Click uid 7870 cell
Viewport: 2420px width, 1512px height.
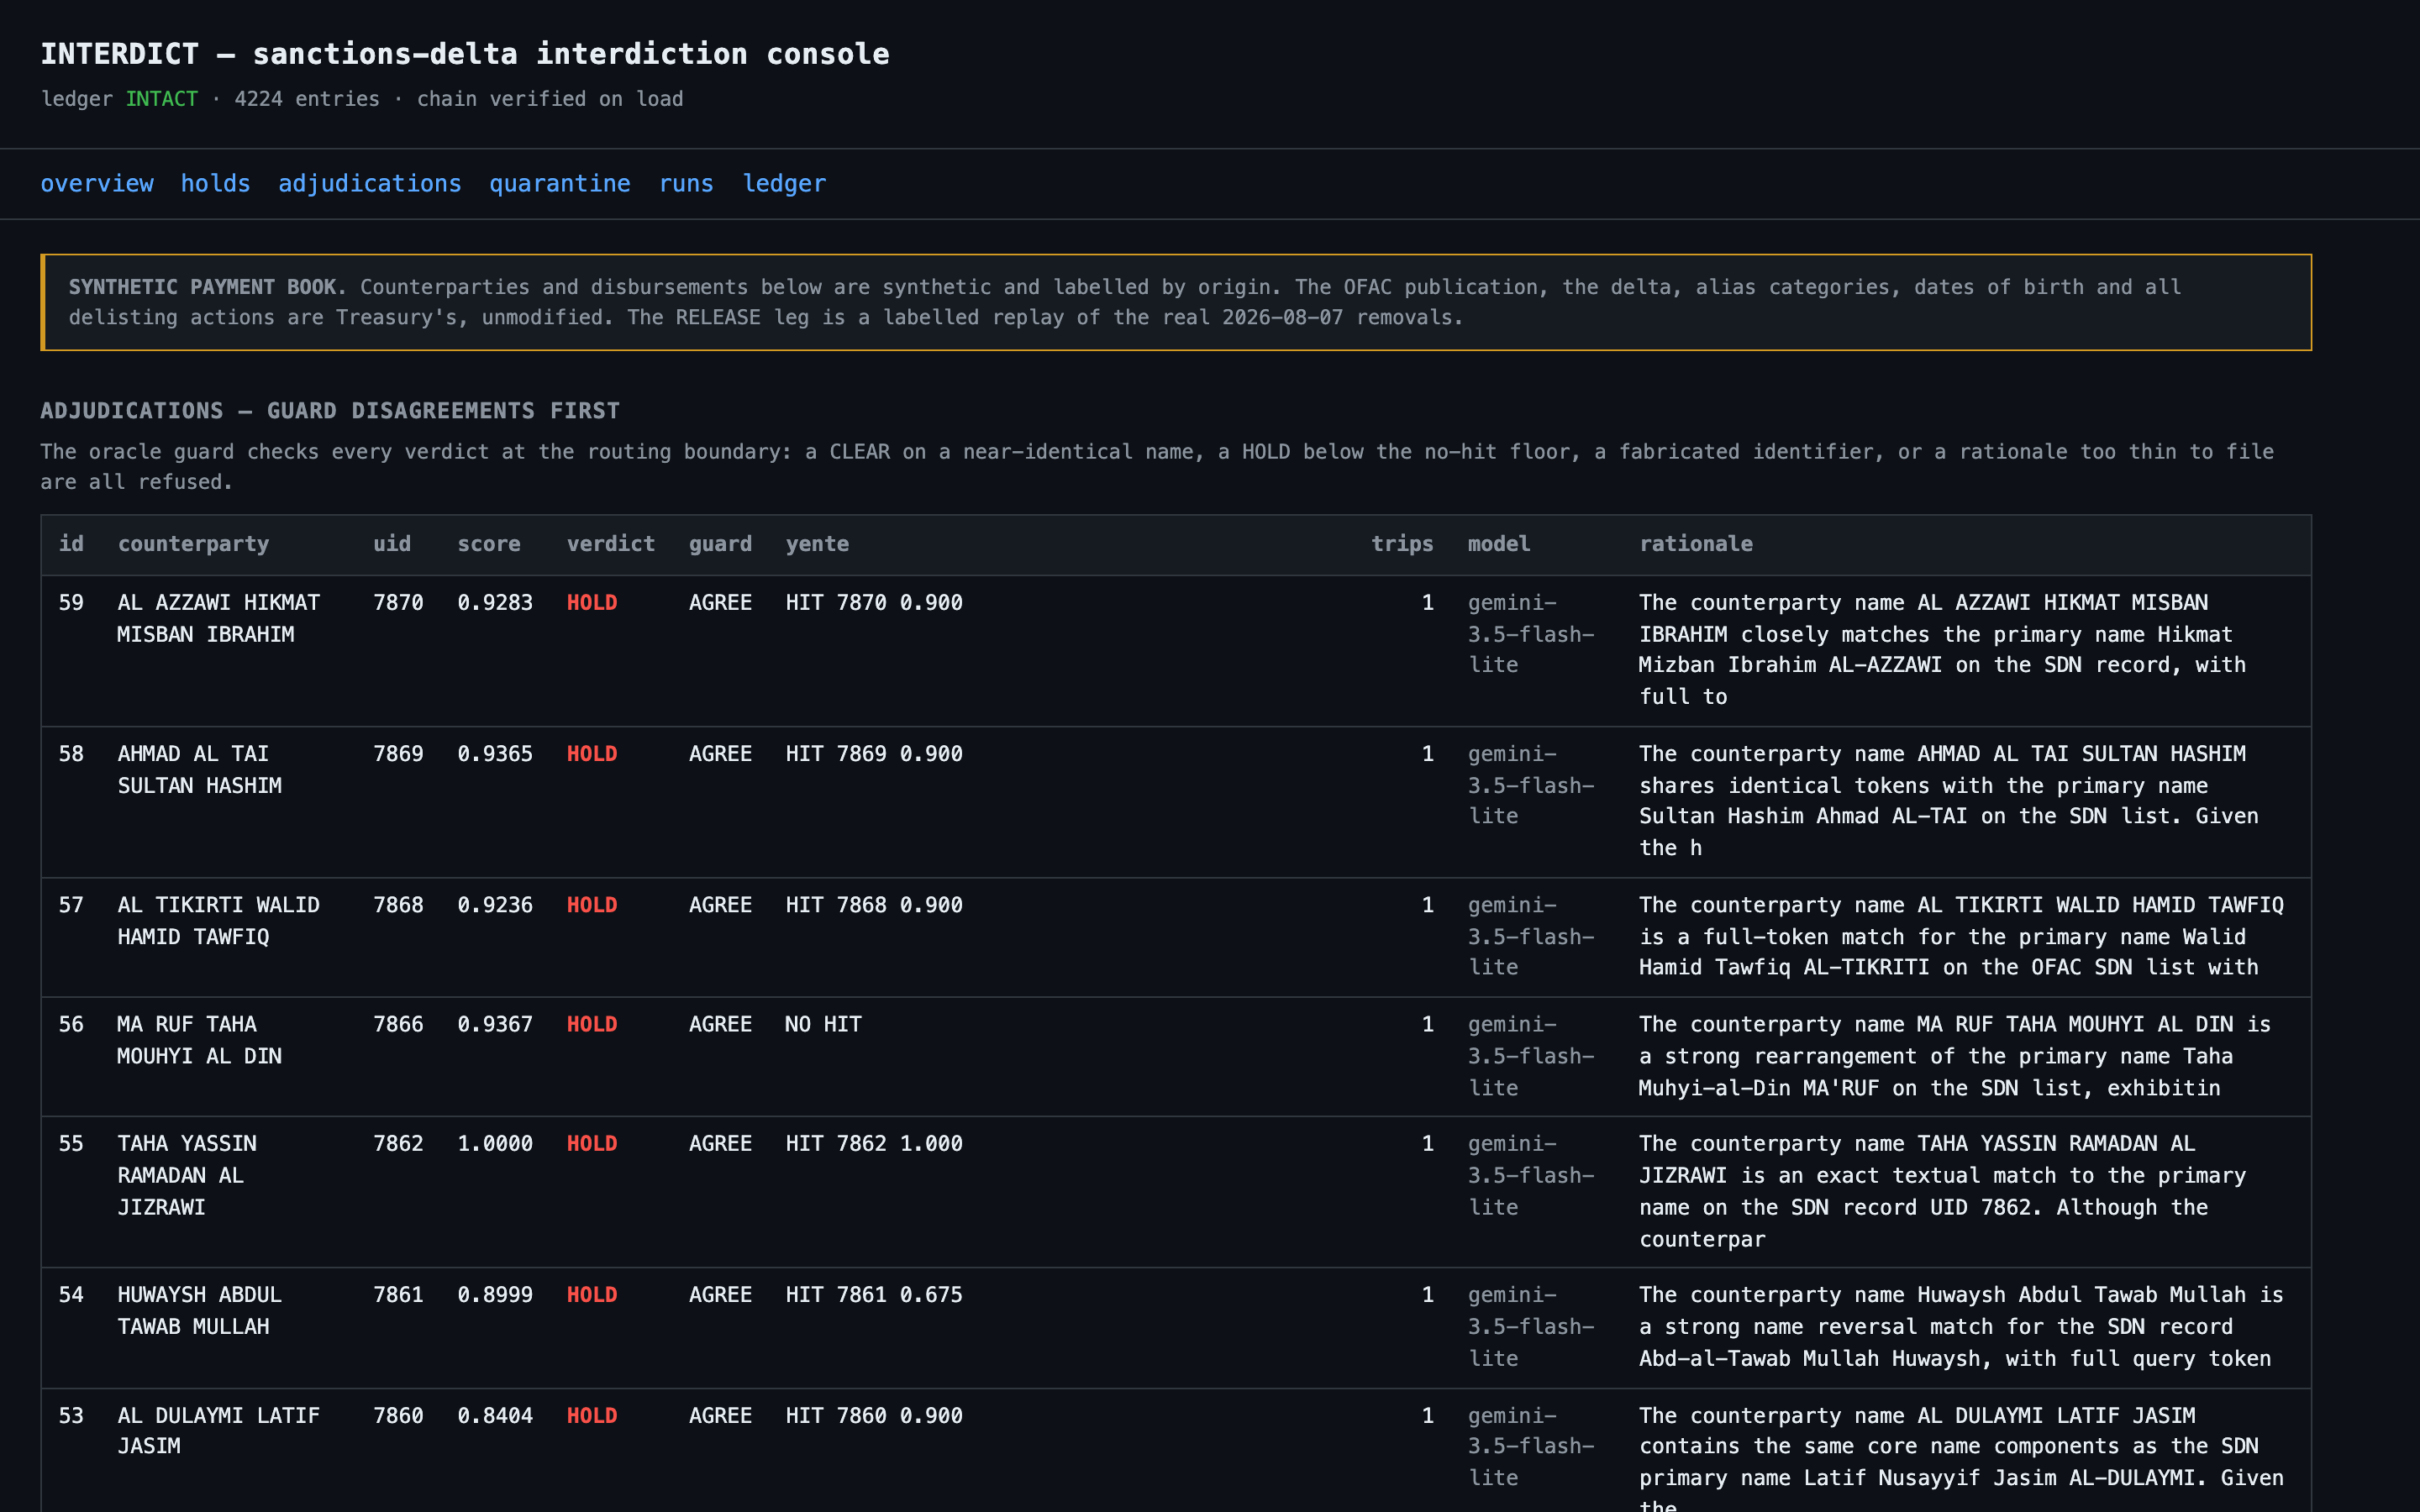[x=398, y=603]
